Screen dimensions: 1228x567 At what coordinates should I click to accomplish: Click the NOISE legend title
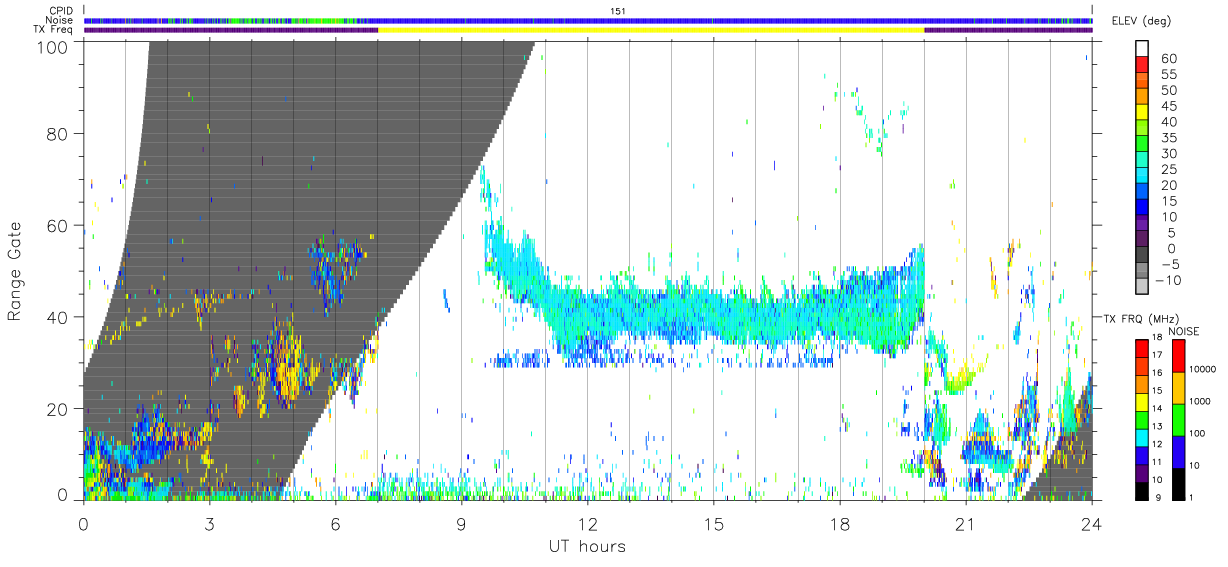pyautogui.click(x=1183, y=331)
